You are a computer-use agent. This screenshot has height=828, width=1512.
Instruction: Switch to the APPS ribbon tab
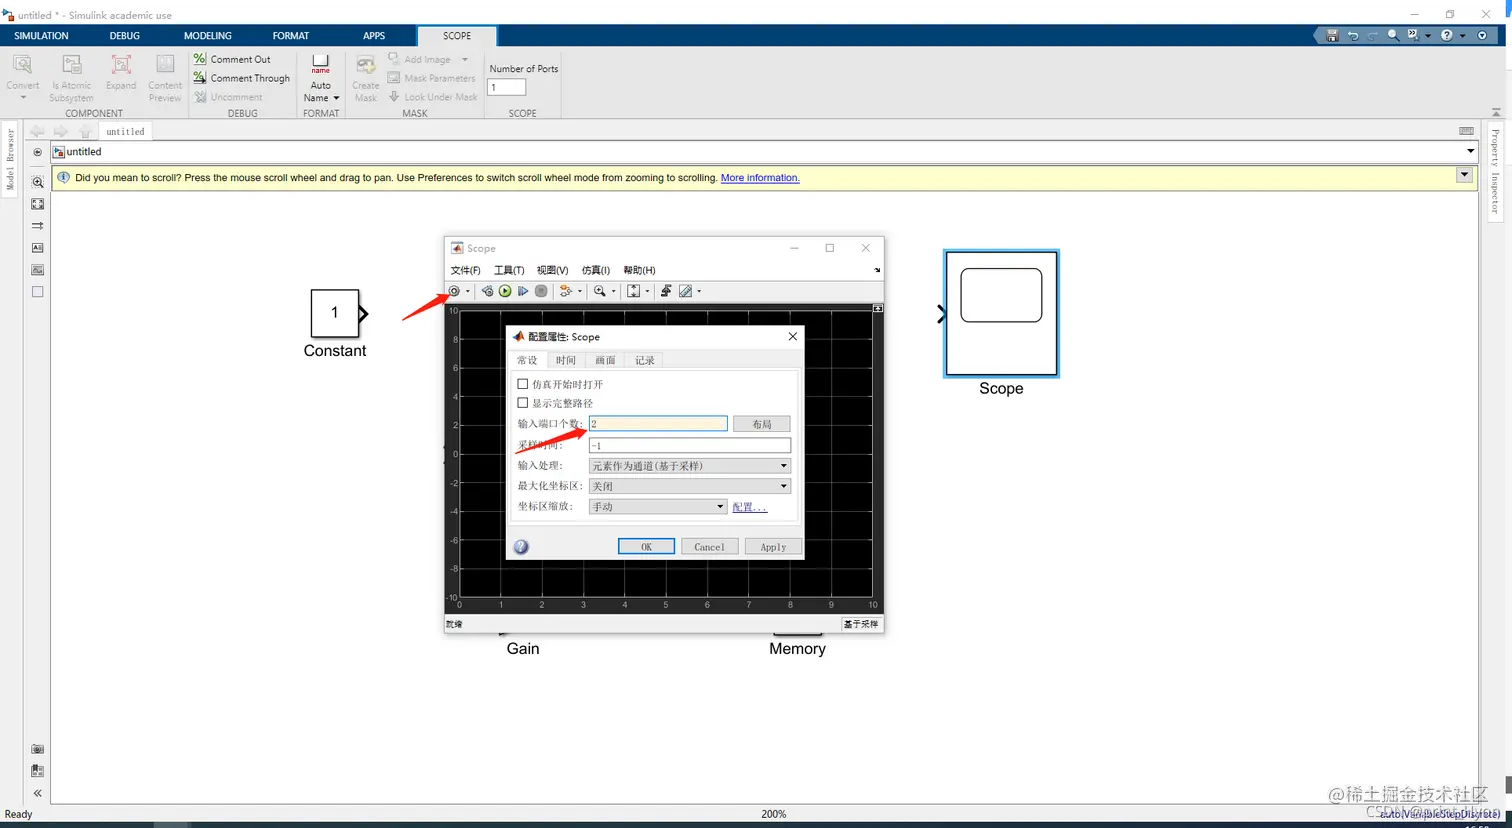pyautogui.click(x=374, y=36)
